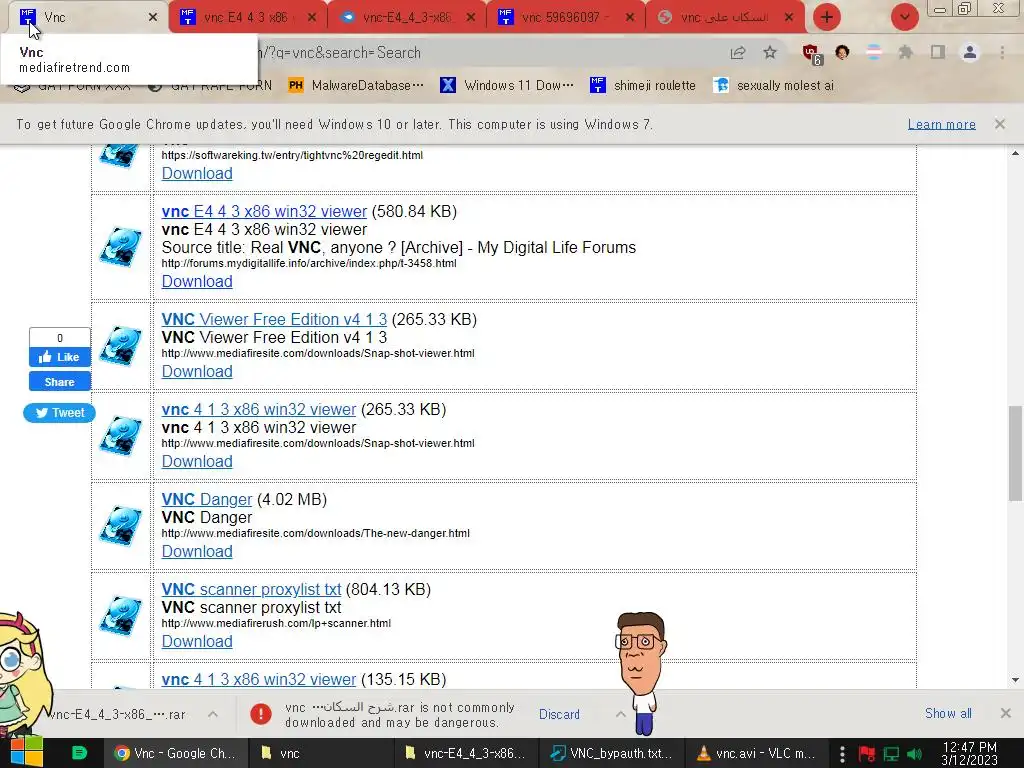Open the uBlock Origin extension icon

pos(811,53)
